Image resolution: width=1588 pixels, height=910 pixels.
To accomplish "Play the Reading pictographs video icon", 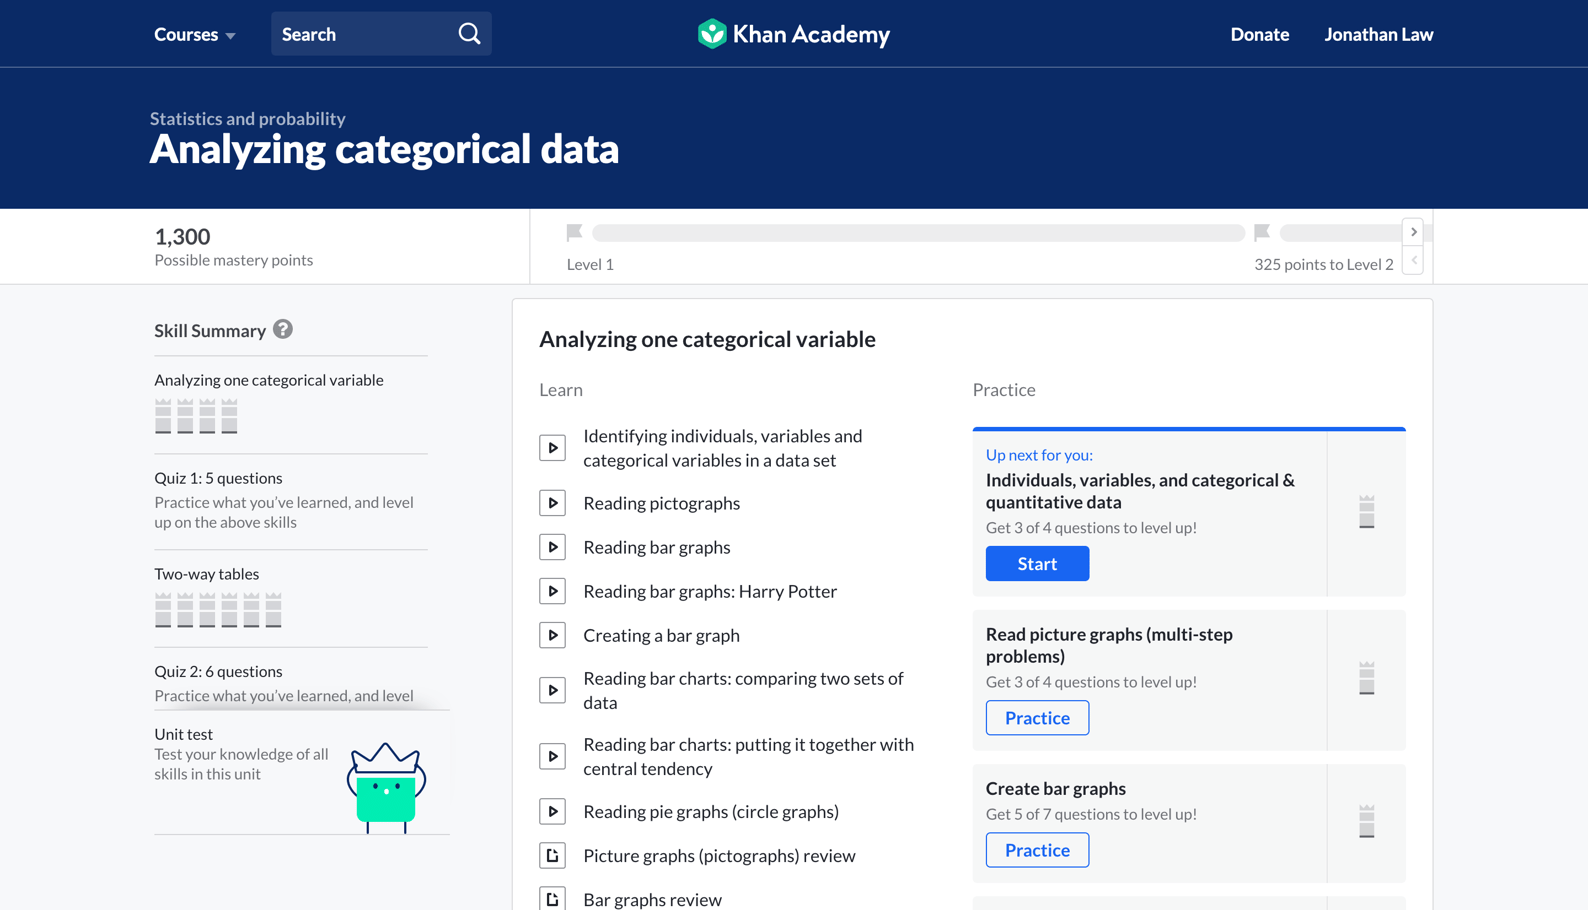I will coord(552,503).
